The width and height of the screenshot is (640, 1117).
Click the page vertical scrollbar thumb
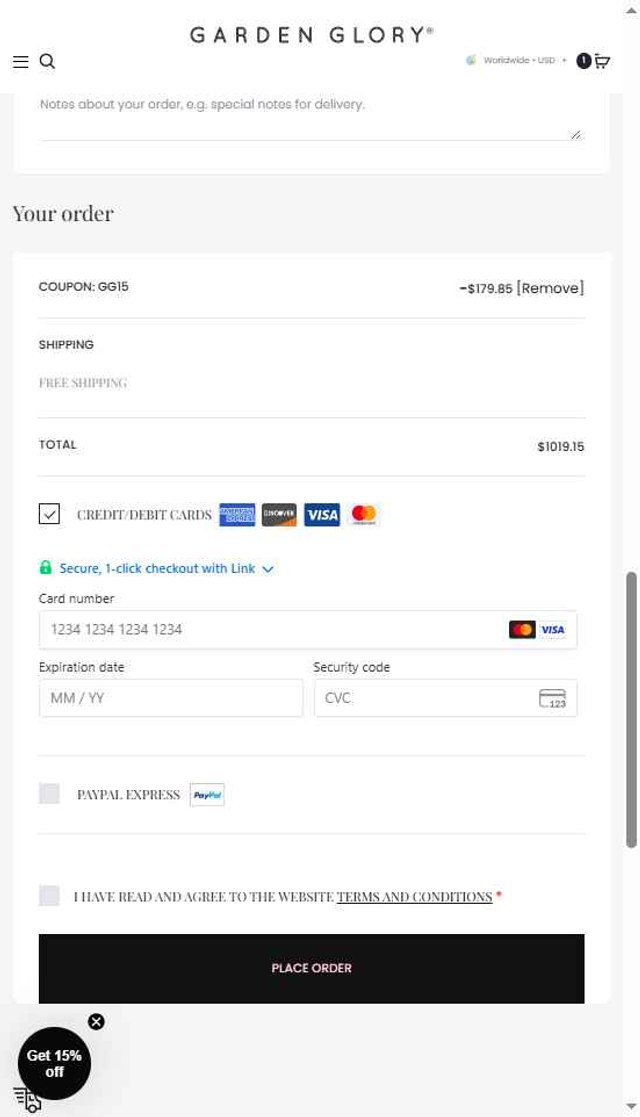631,710
